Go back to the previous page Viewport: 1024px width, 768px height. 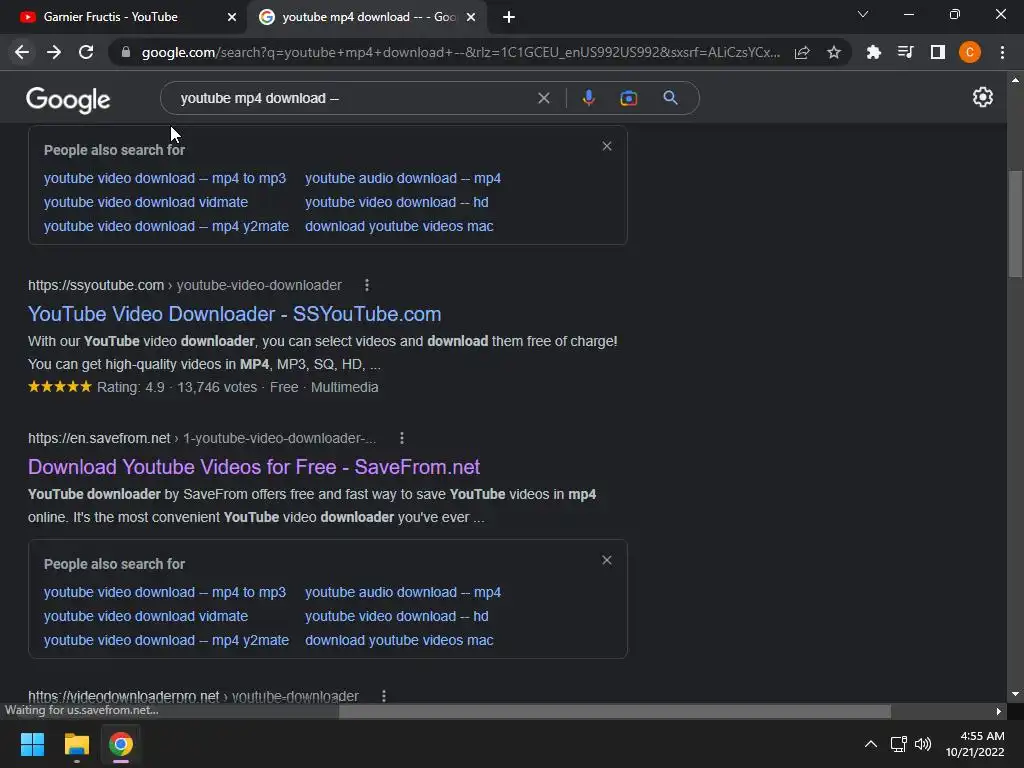coord(22,52)
